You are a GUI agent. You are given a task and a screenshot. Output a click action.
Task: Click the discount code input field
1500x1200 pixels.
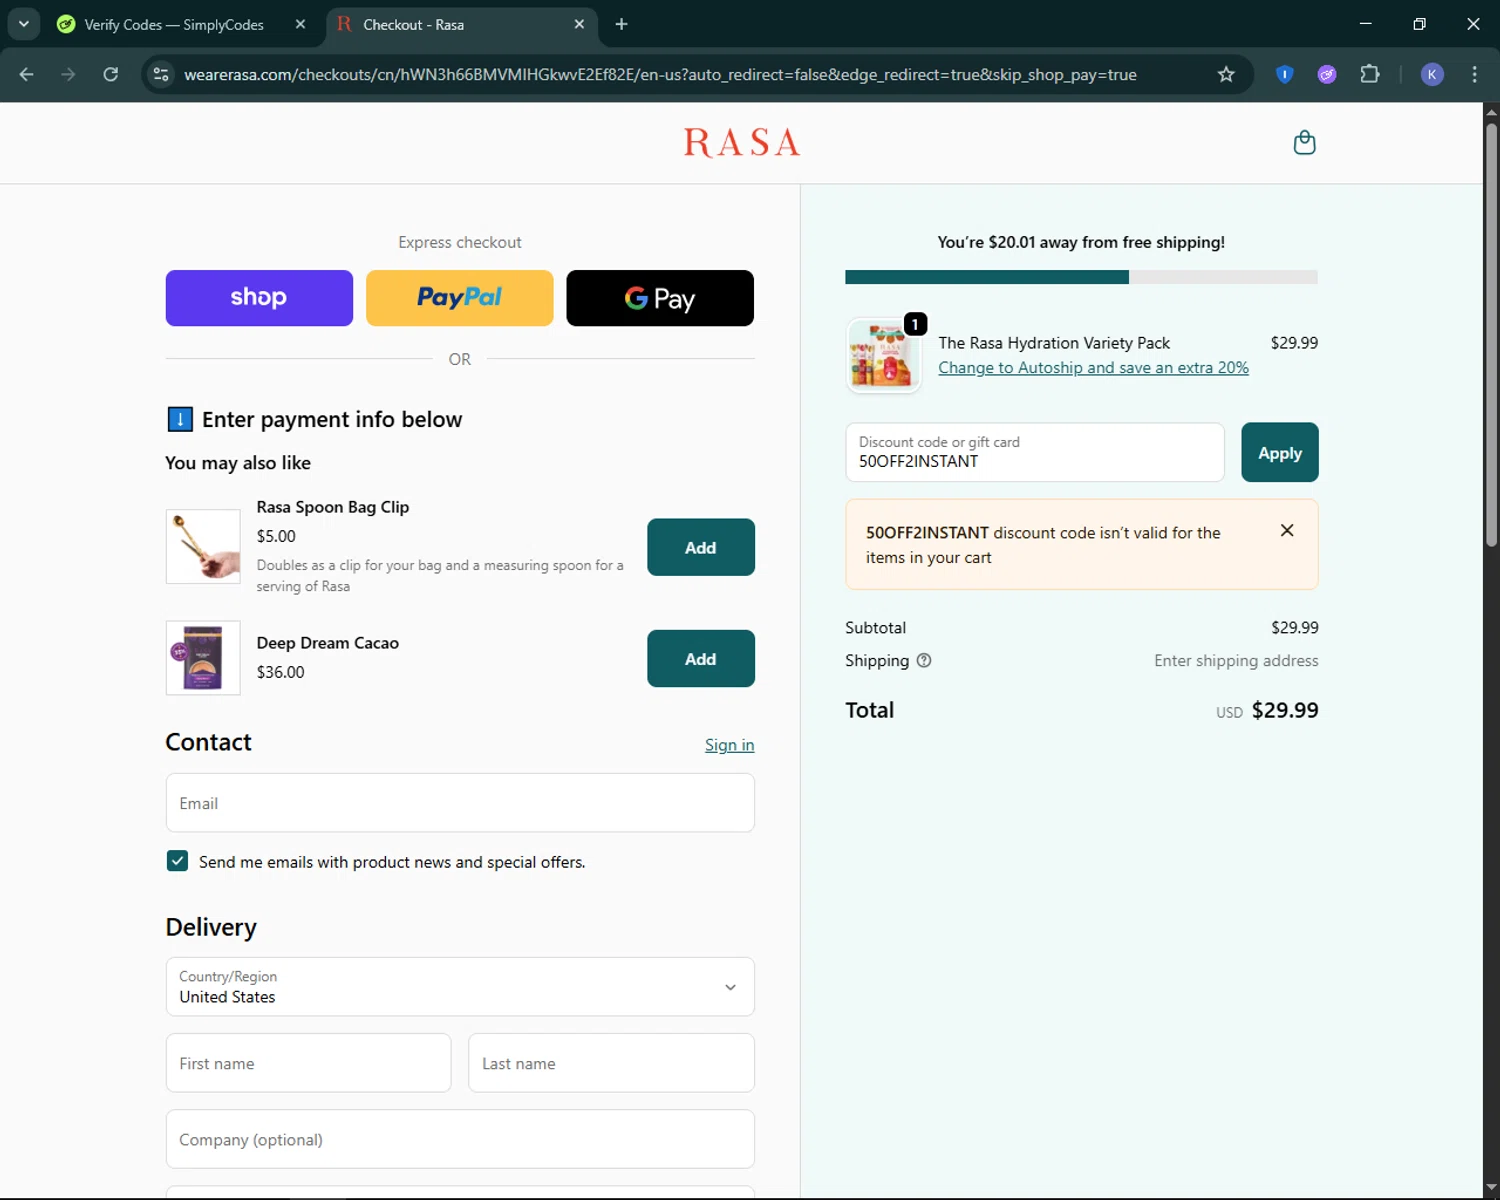click(1035, 452)
